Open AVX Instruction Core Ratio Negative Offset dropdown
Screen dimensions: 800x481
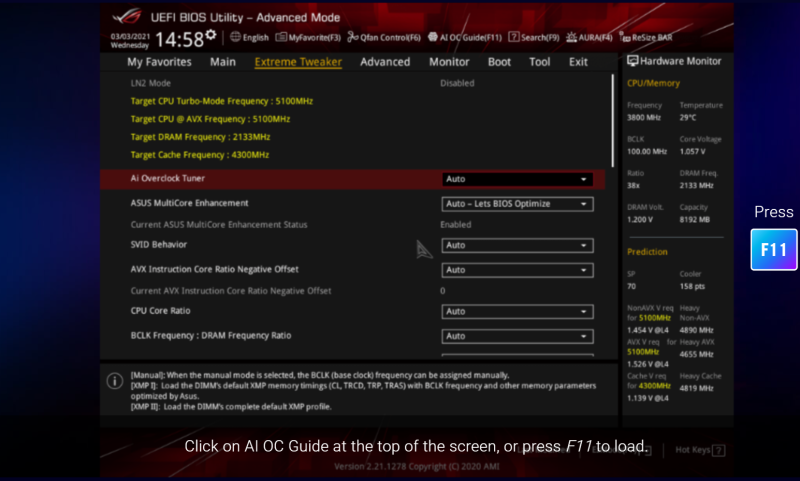click(x=517, y=270)
